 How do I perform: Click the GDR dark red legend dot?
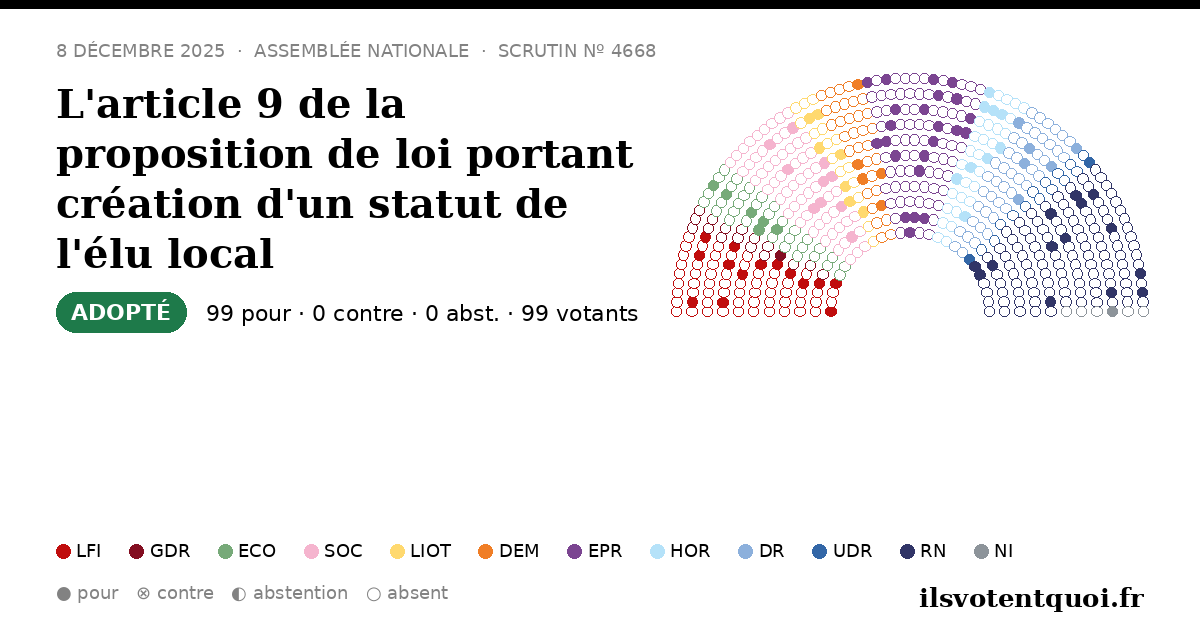[x=137, y=551]
